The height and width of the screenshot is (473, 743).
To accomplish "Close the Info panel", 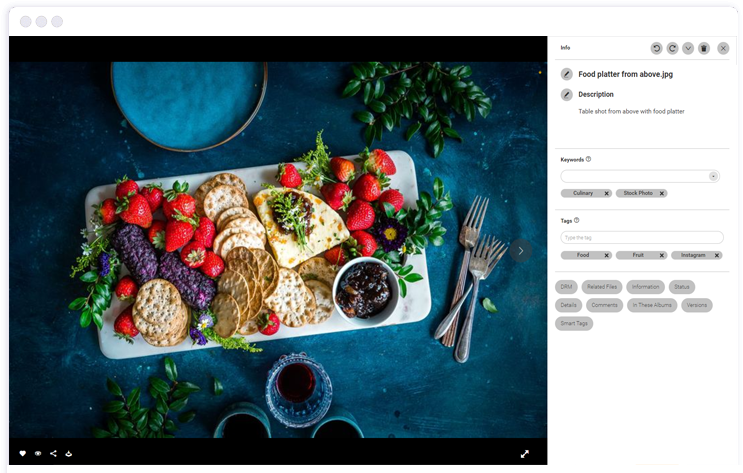I will (x=723, y=48).
